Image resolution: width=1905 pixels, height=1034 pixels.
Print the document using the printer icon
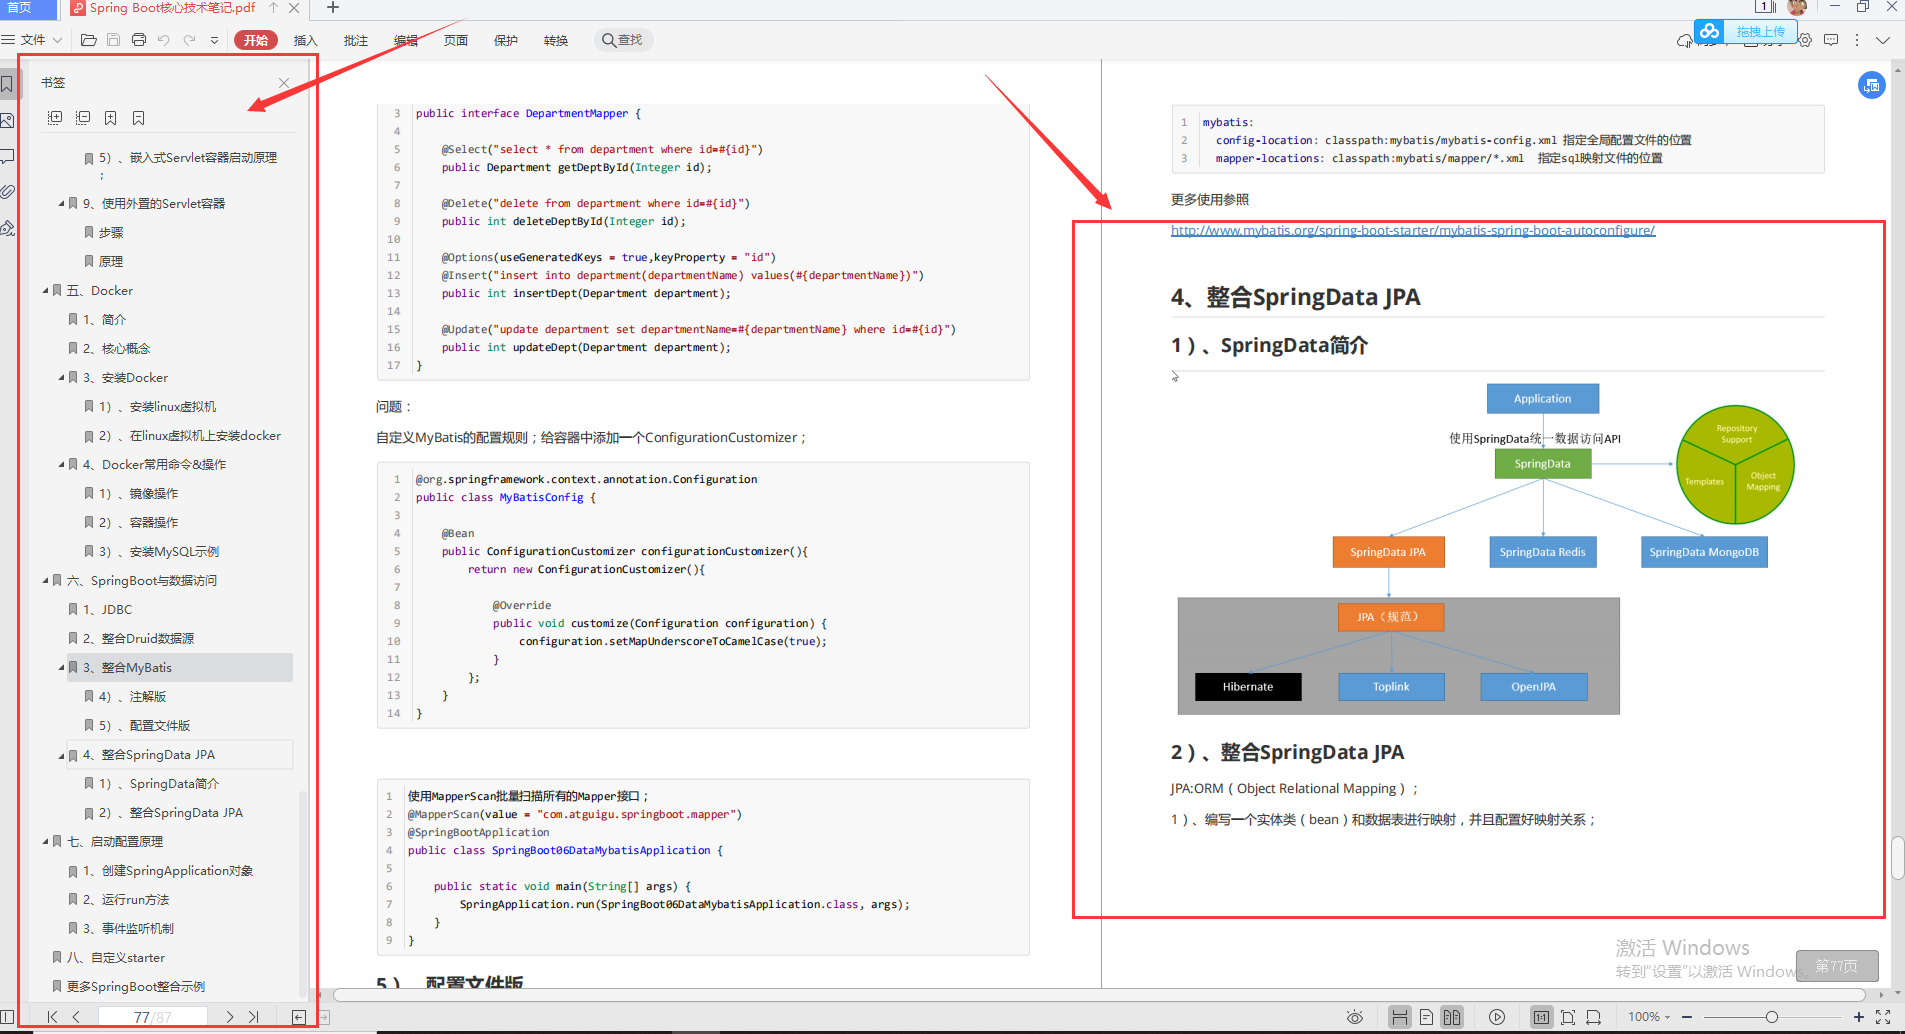coord(139,40)
